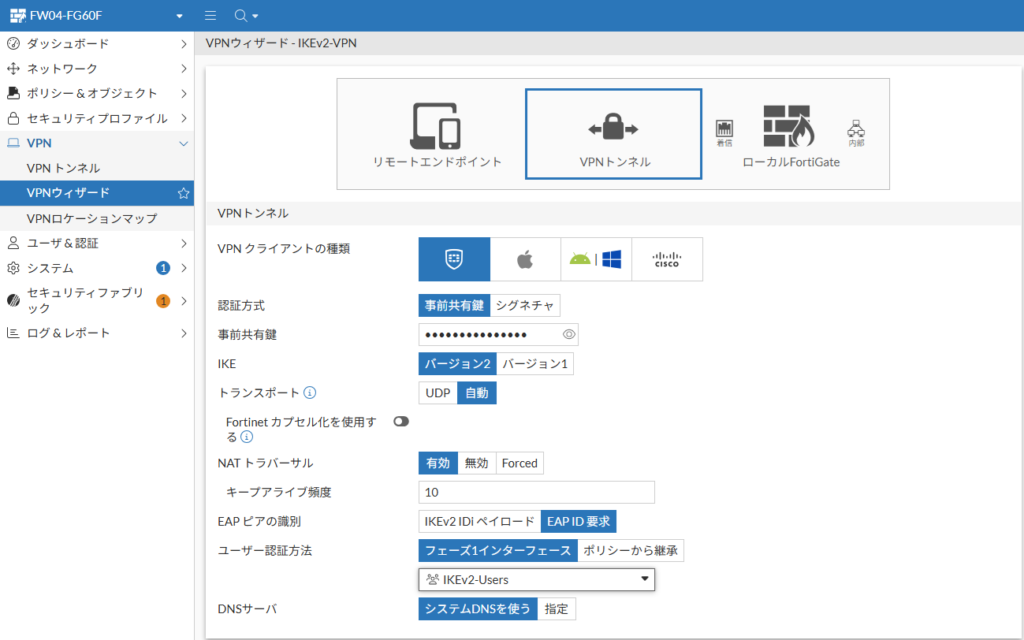Screen dimensions: 1024x640
Task: Click the セキュリティファブリック icon
Action: [x=13, y=300]
